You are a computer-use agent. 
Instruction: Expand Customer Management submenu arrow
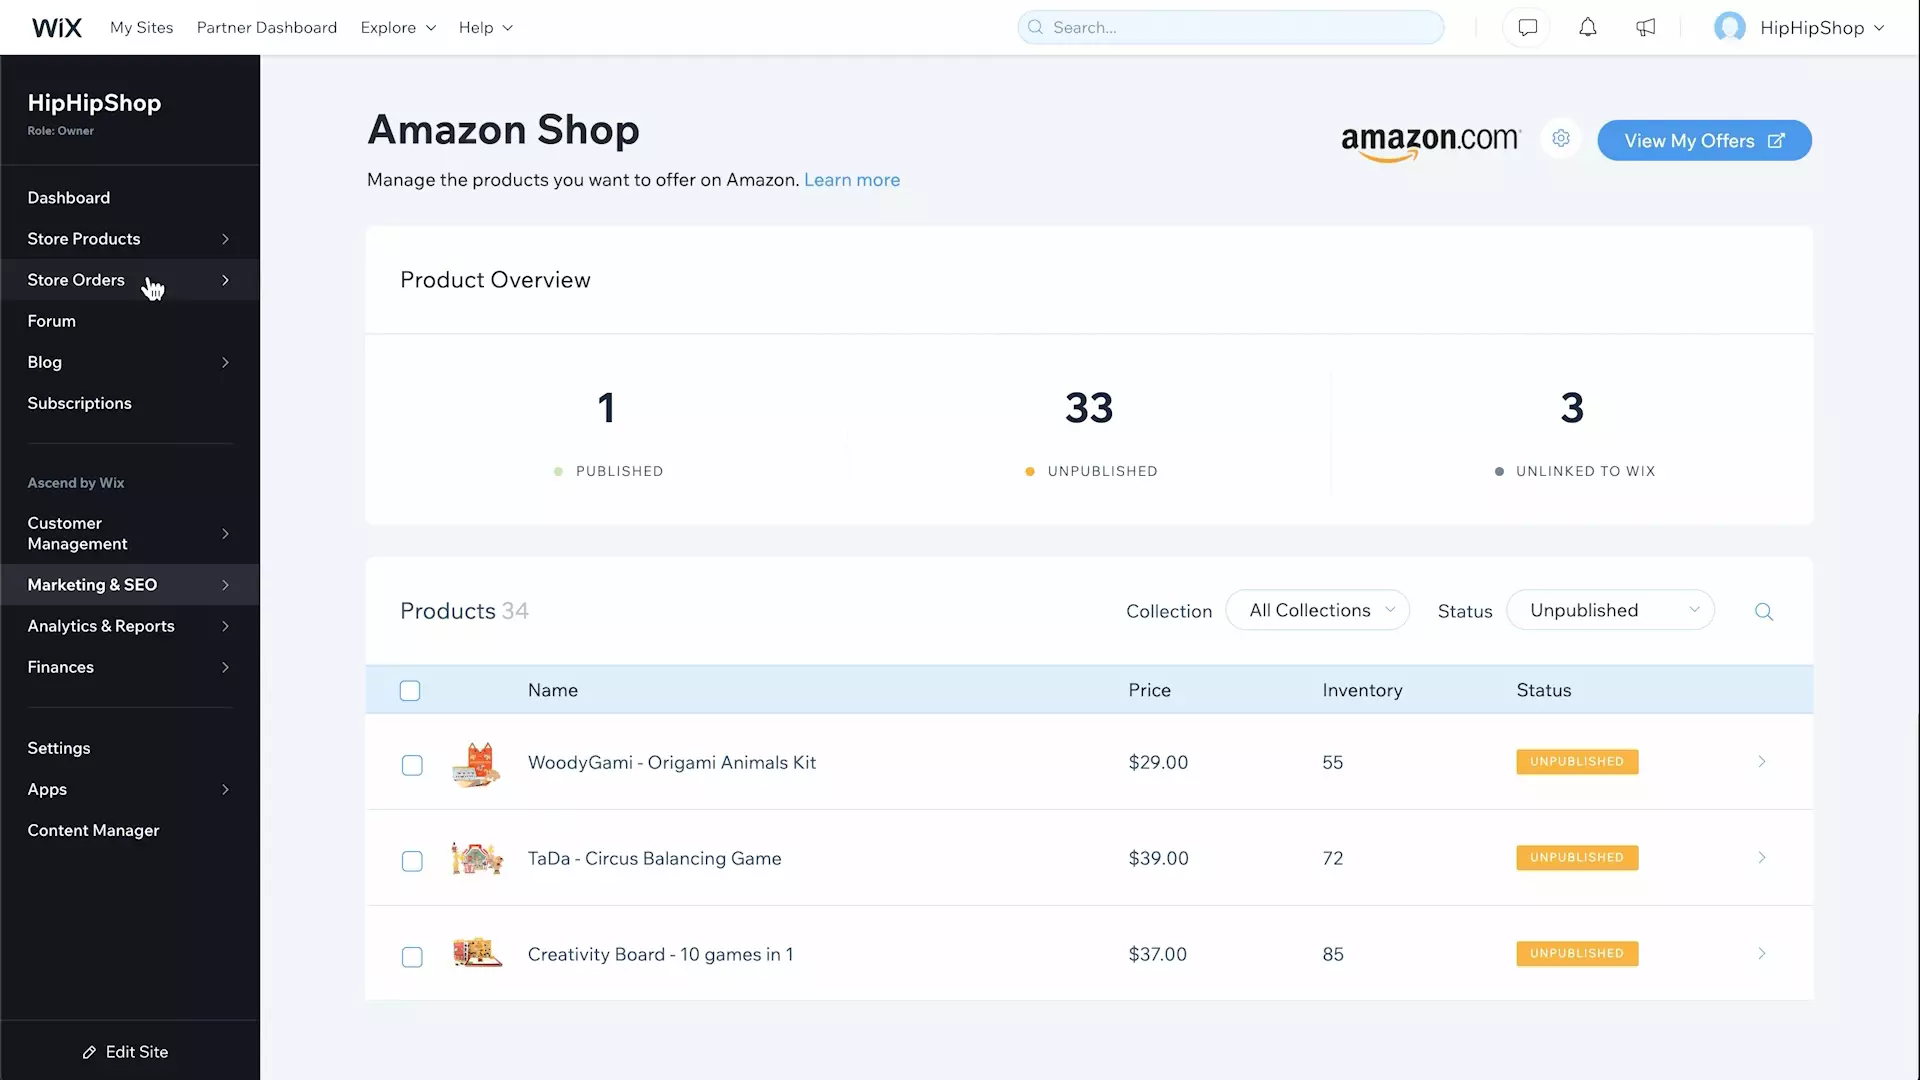click(225, 534)
